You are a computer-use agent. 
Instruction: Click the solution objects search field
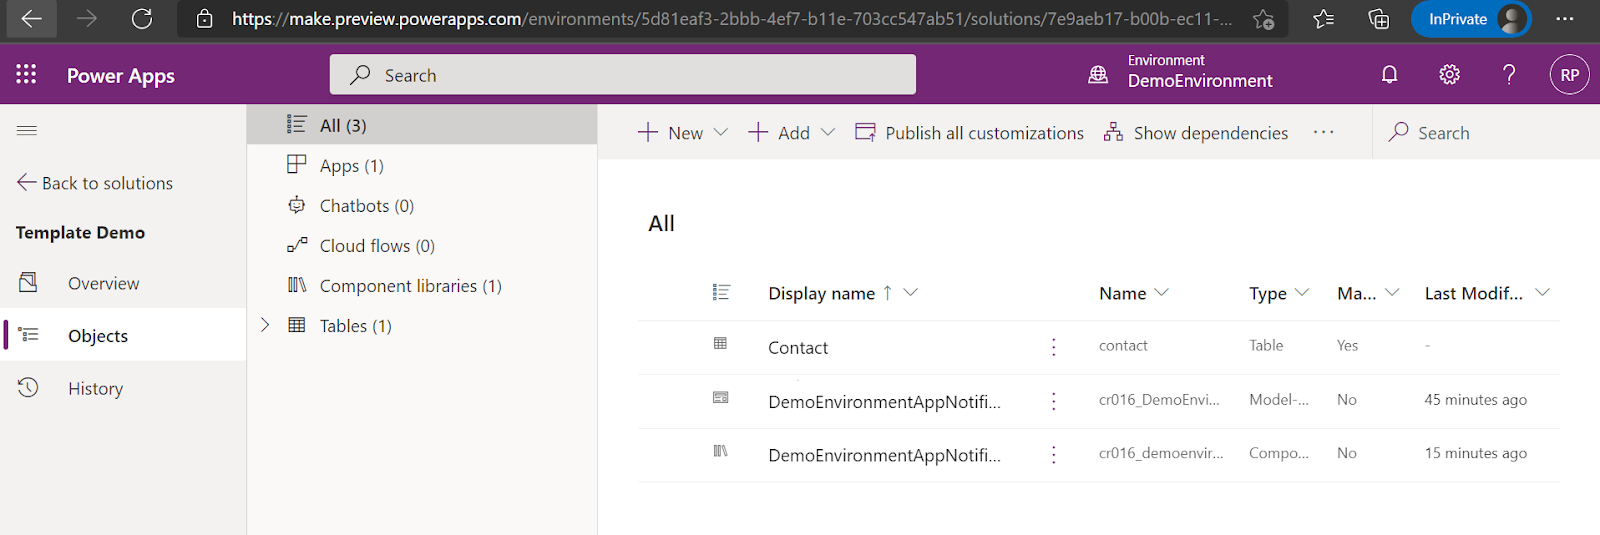coord(1486,132)
